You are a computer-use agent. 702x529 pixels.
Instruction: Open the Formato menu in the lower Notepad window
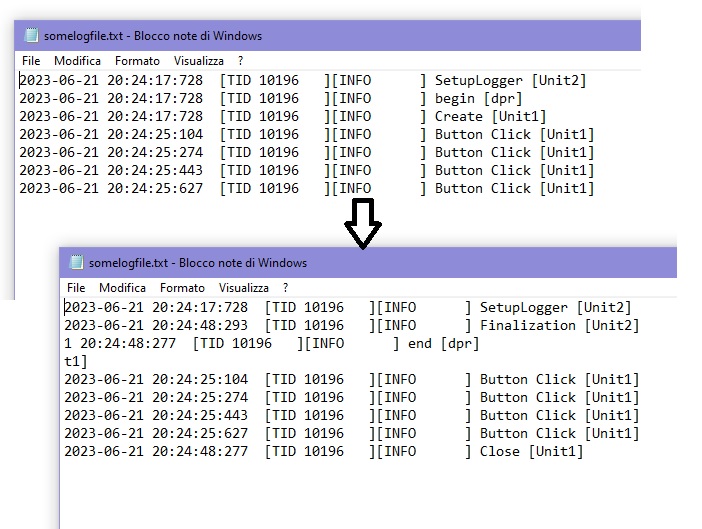pos(182,288)
